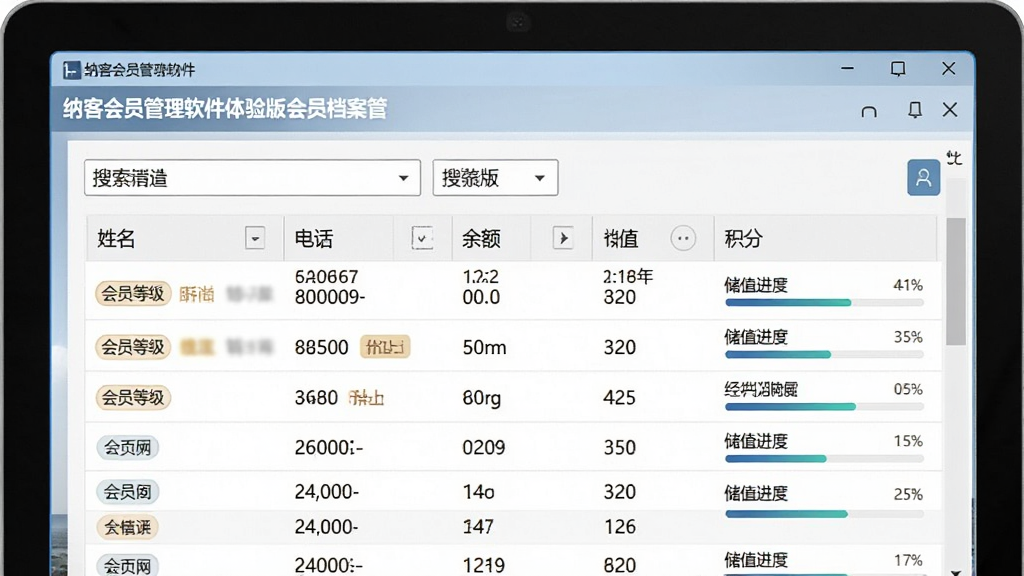Click the orange label beside 3680

(x=366, y=397)
